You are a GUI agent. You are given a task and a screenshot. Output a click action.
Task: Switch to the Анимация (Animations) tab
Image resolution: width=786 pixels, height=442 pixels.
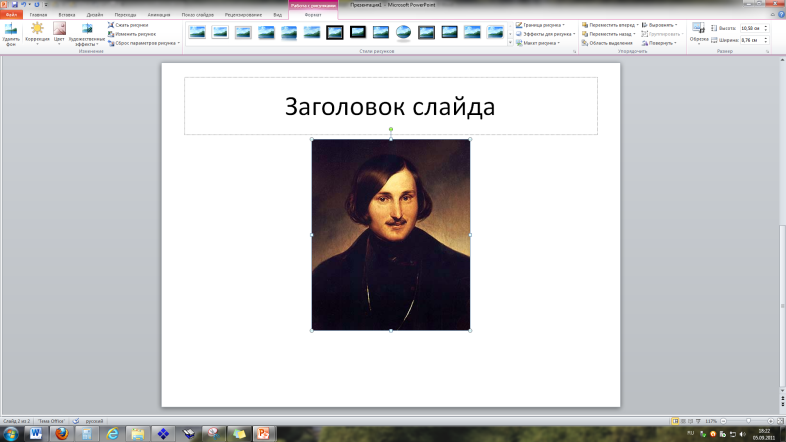(159, 15)
